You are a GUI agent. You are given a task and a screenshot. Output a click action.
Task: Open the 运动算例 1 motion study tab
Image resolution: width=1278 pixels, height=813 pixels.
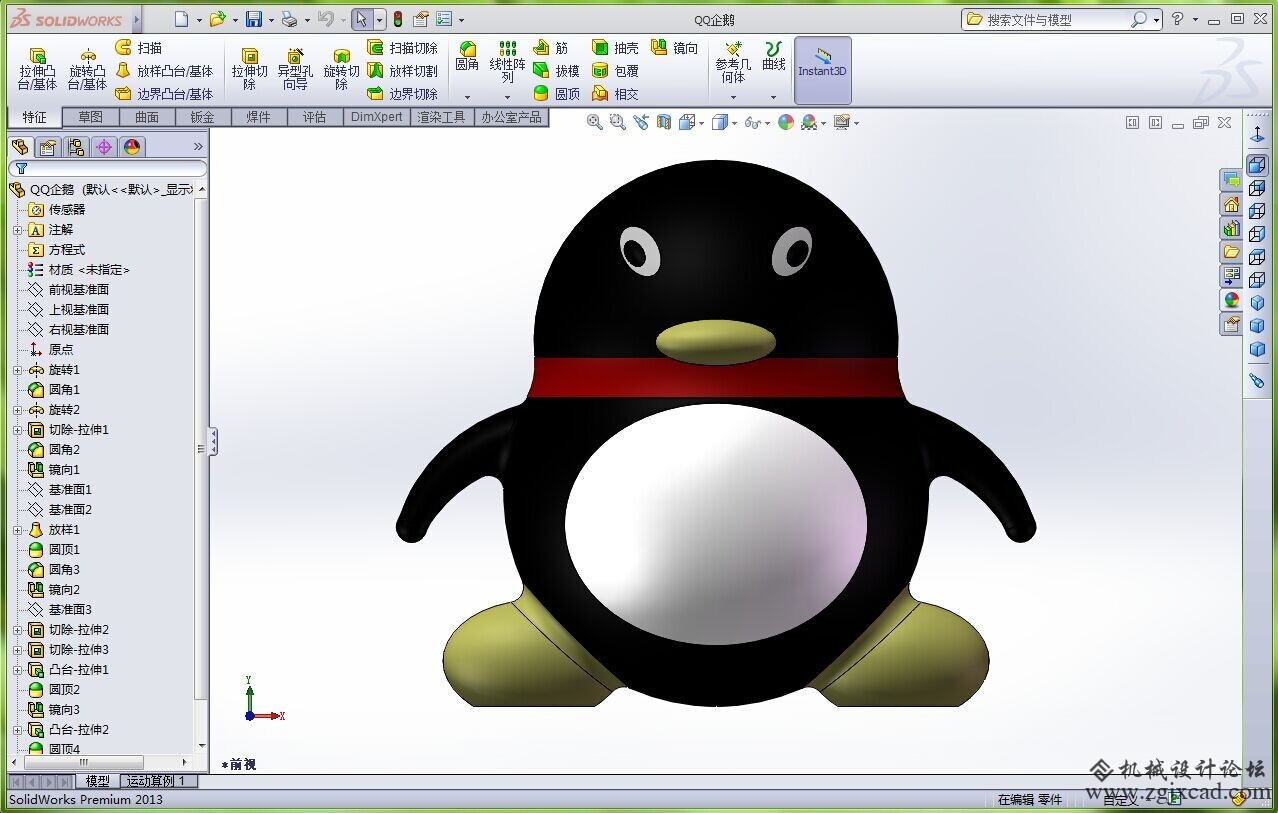point(157,781)
